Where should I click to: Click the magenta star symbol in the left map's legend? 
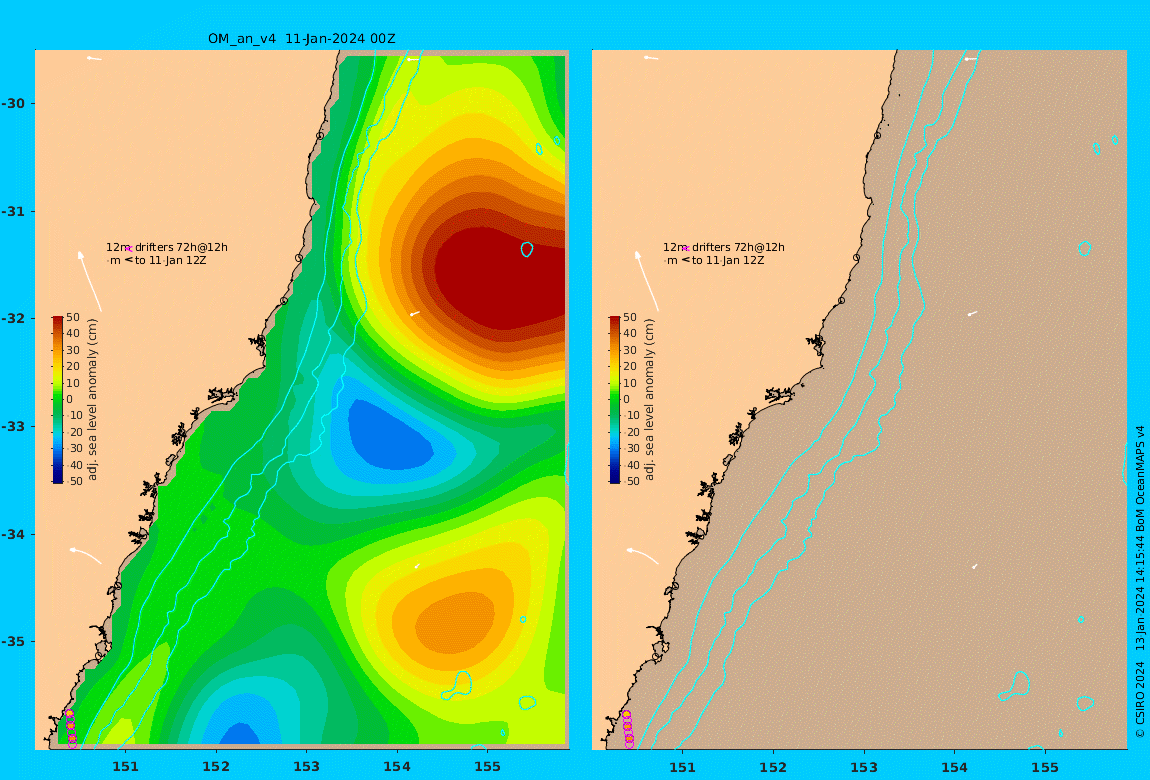pyautogui.click(x=129, y=249)
